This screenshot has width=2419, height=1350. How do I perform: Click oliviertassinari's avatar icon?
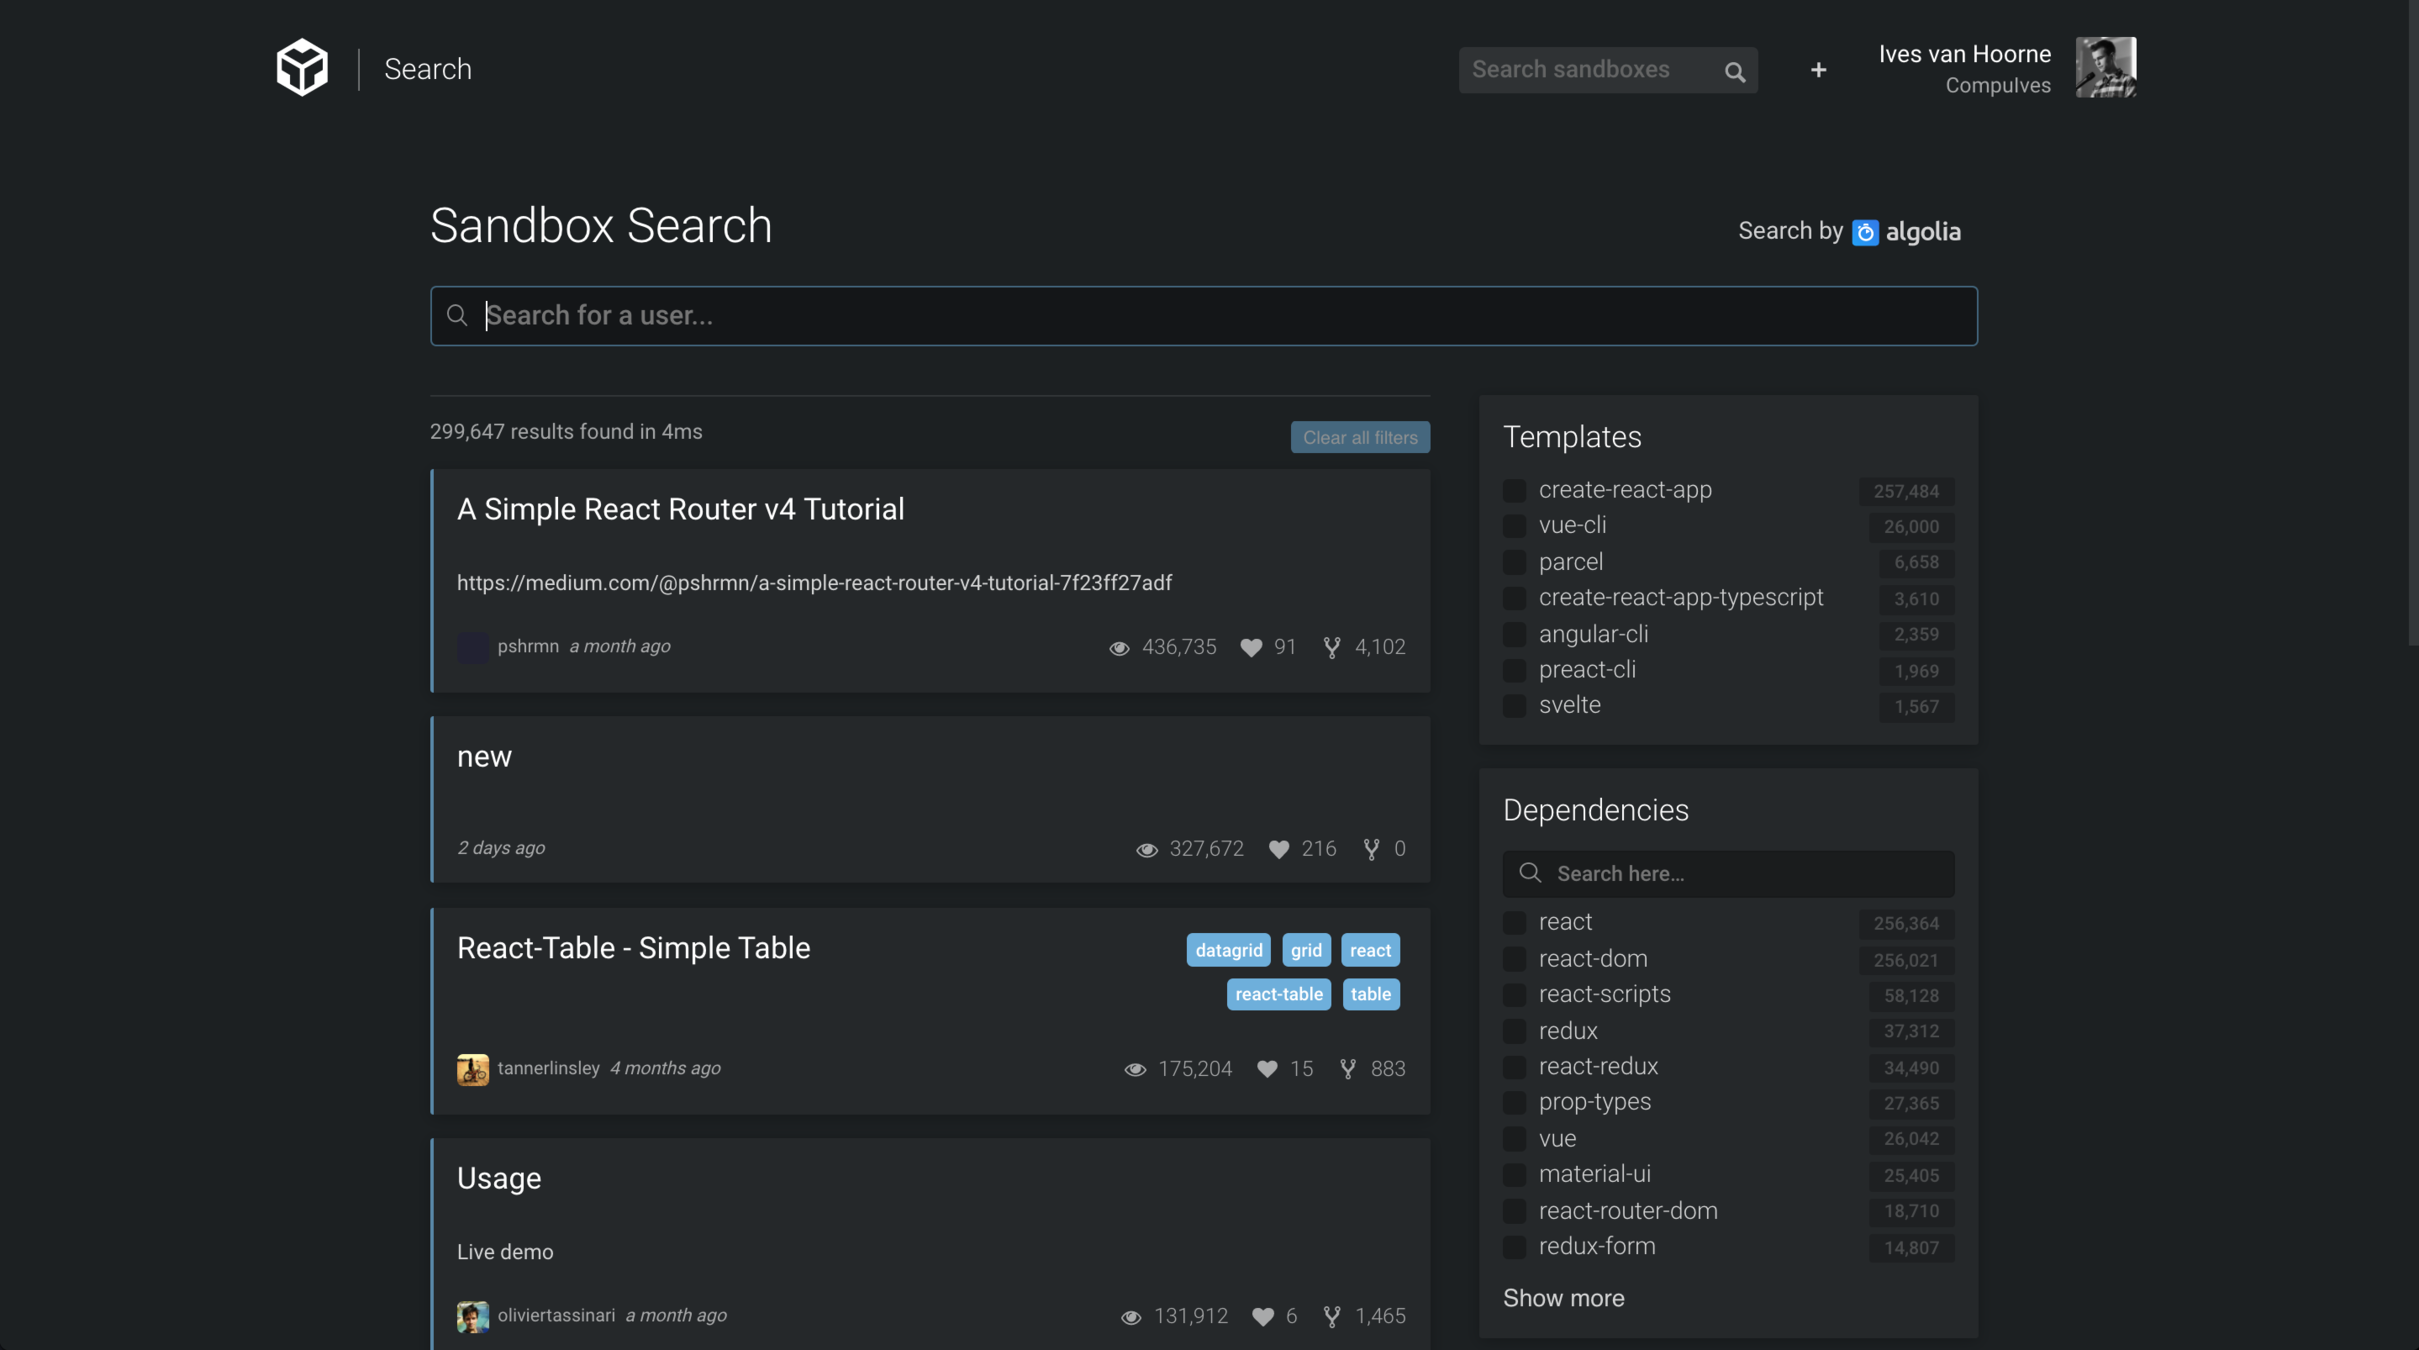[473, 1316]
